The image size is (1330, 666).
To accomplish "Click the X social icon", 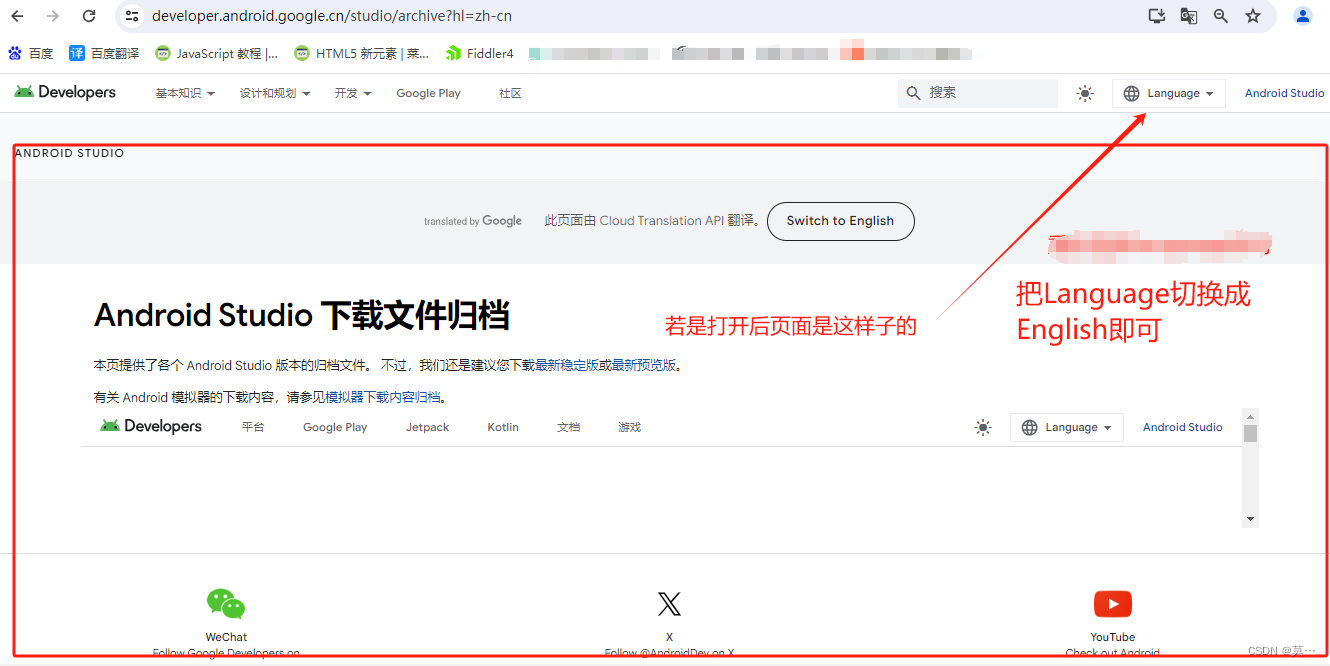I will point(669,604).
